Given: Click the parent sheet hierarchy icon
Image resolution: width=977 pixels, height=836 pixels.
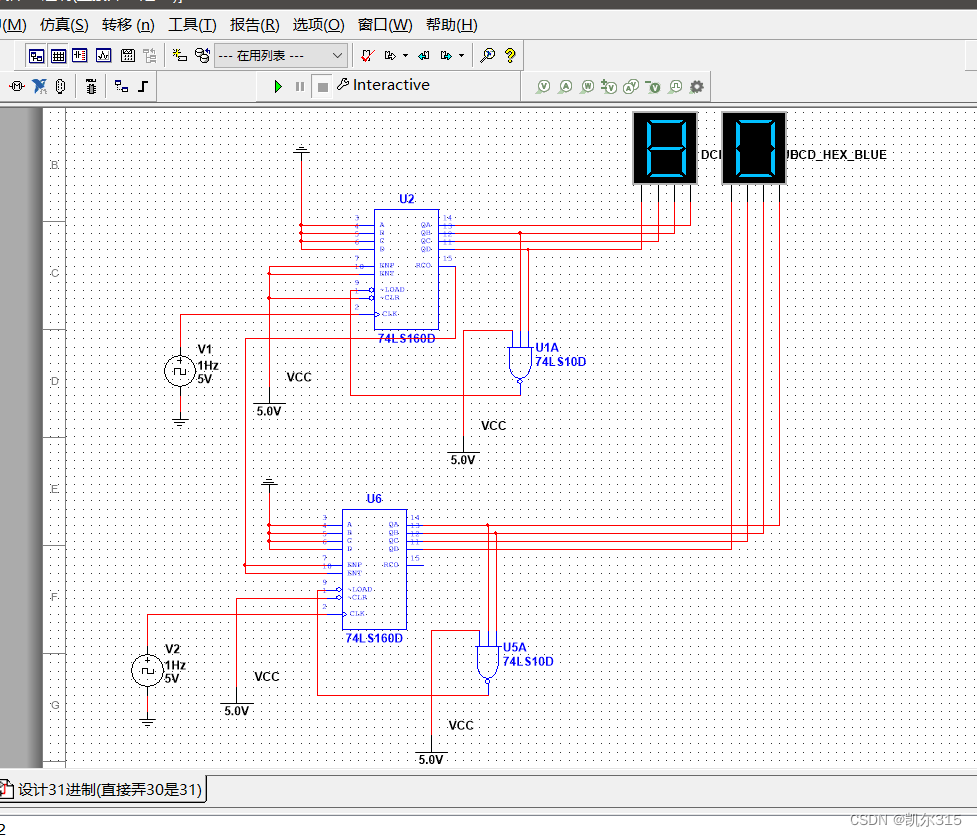Looking at the screenshot, I should tap(150, 55).
